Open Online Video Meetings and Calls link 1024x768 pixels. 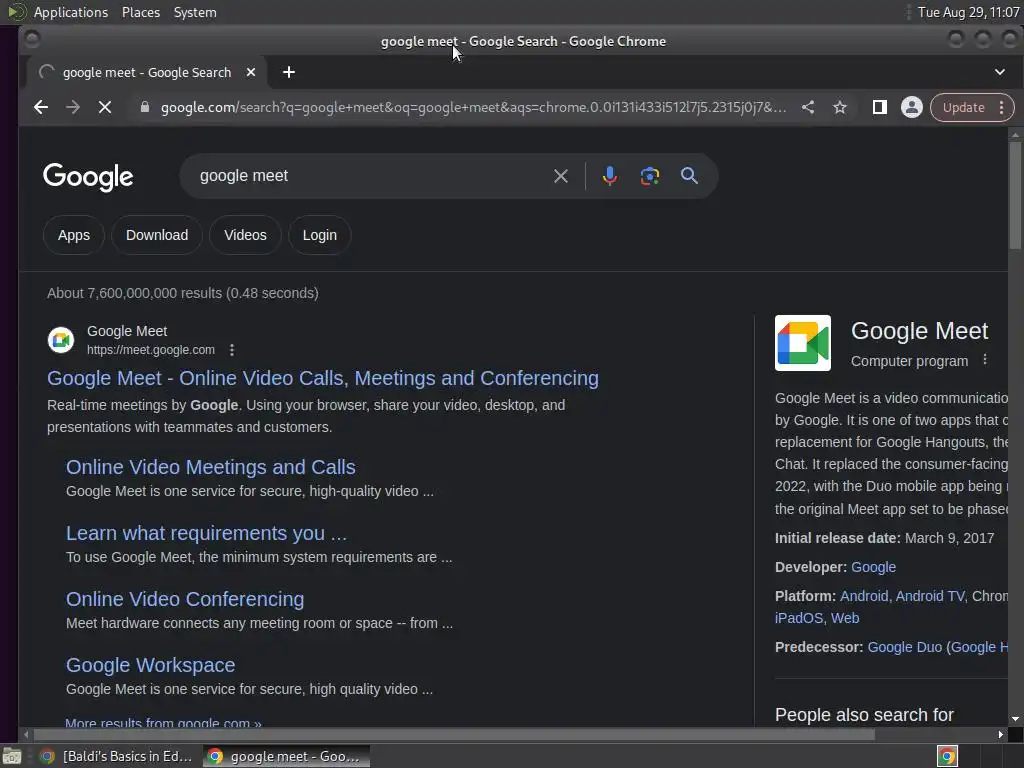[210, 467]
